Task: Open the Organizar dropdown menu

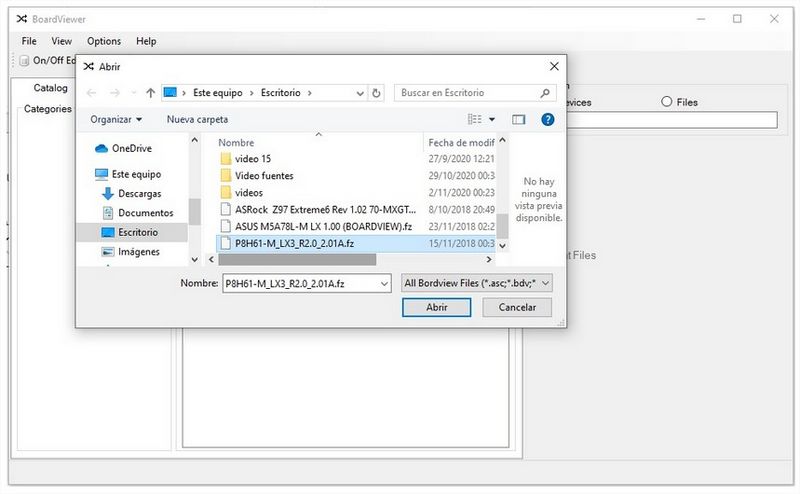Action: pyautogui.click(x=116, y=119)
